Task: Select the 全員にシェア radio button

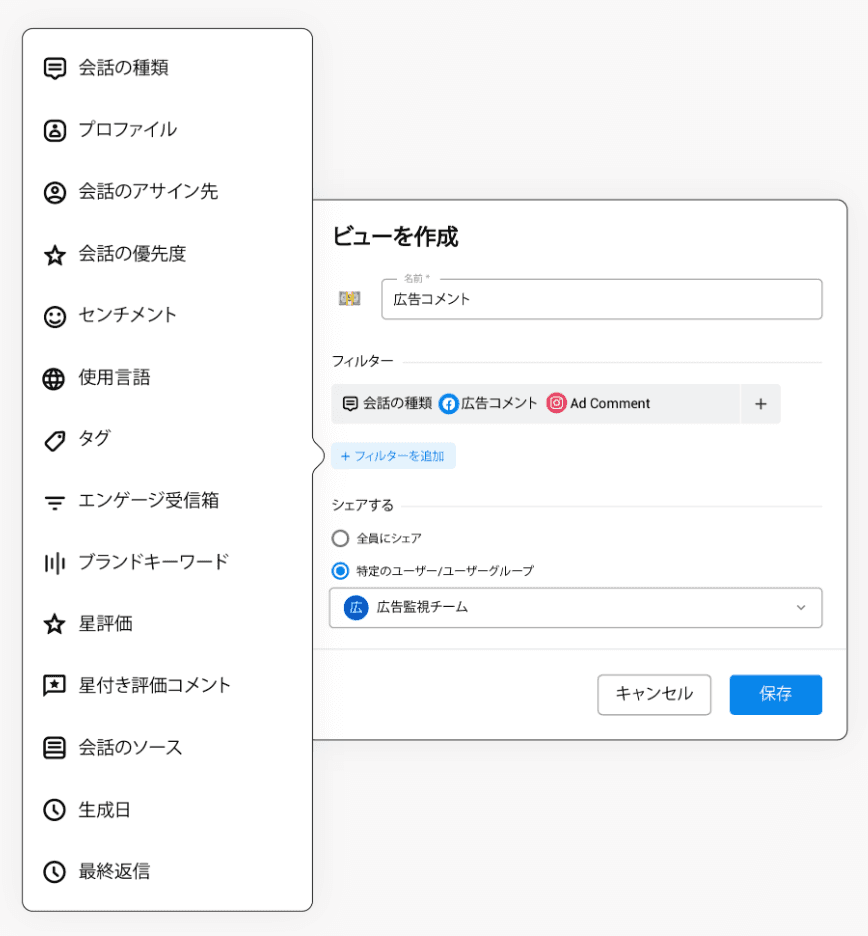Action: pyautogui.click(x=340, y=538)
